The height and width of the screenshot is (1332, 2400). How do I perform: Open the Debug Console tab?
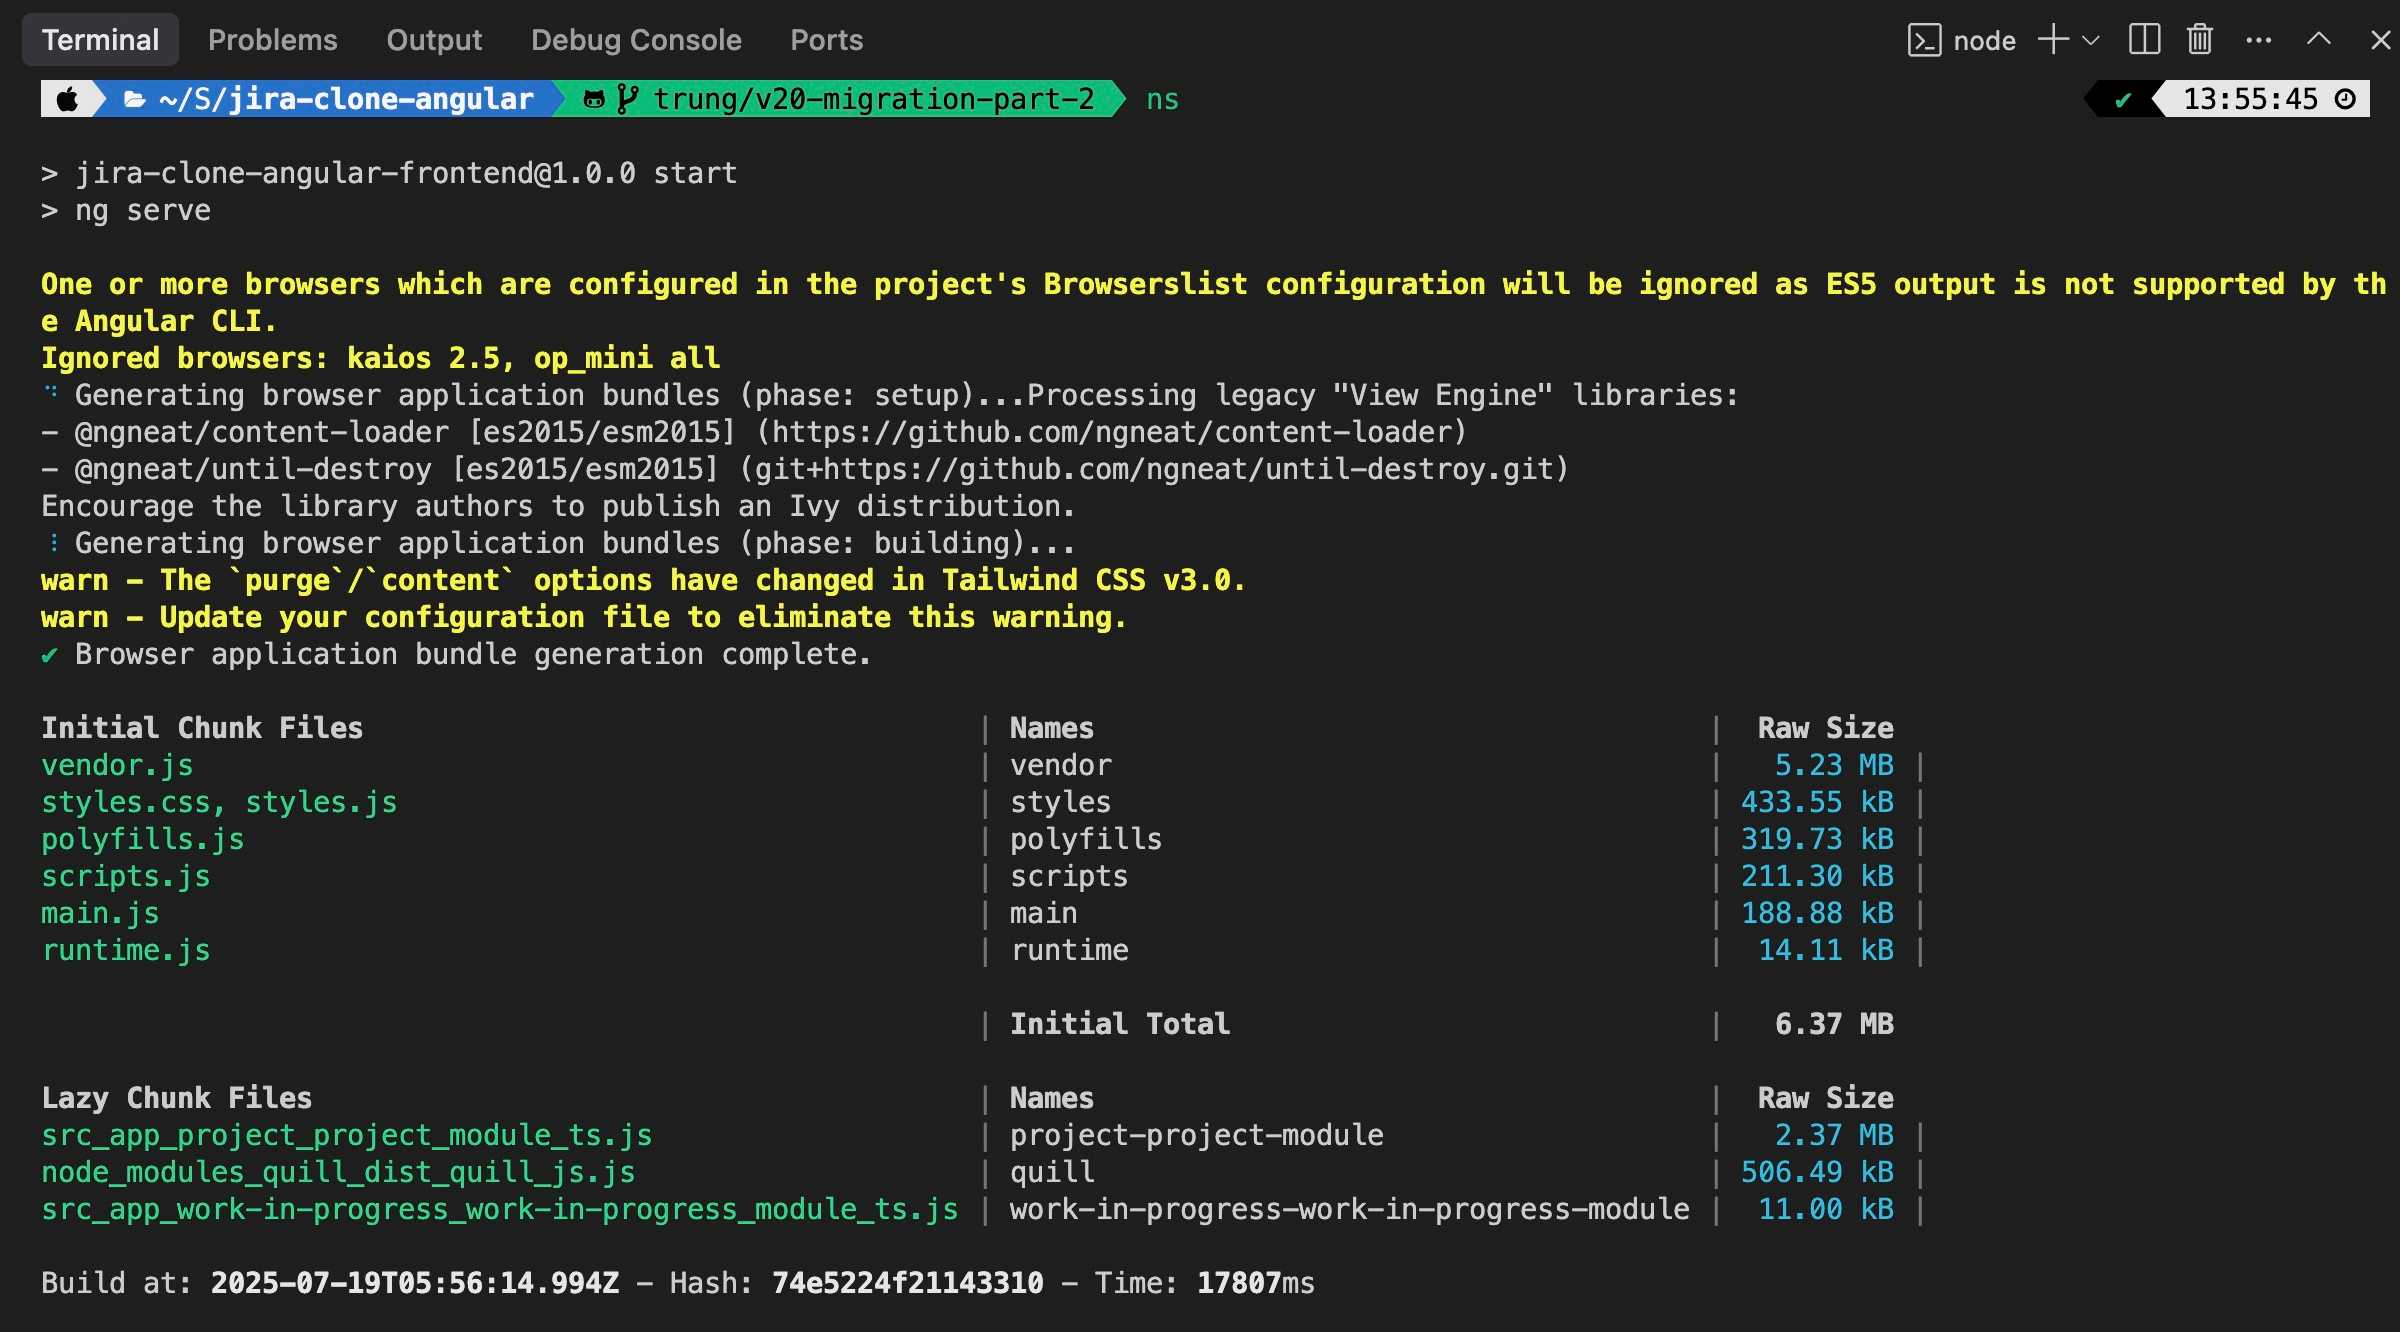click(x=636, y=40)
